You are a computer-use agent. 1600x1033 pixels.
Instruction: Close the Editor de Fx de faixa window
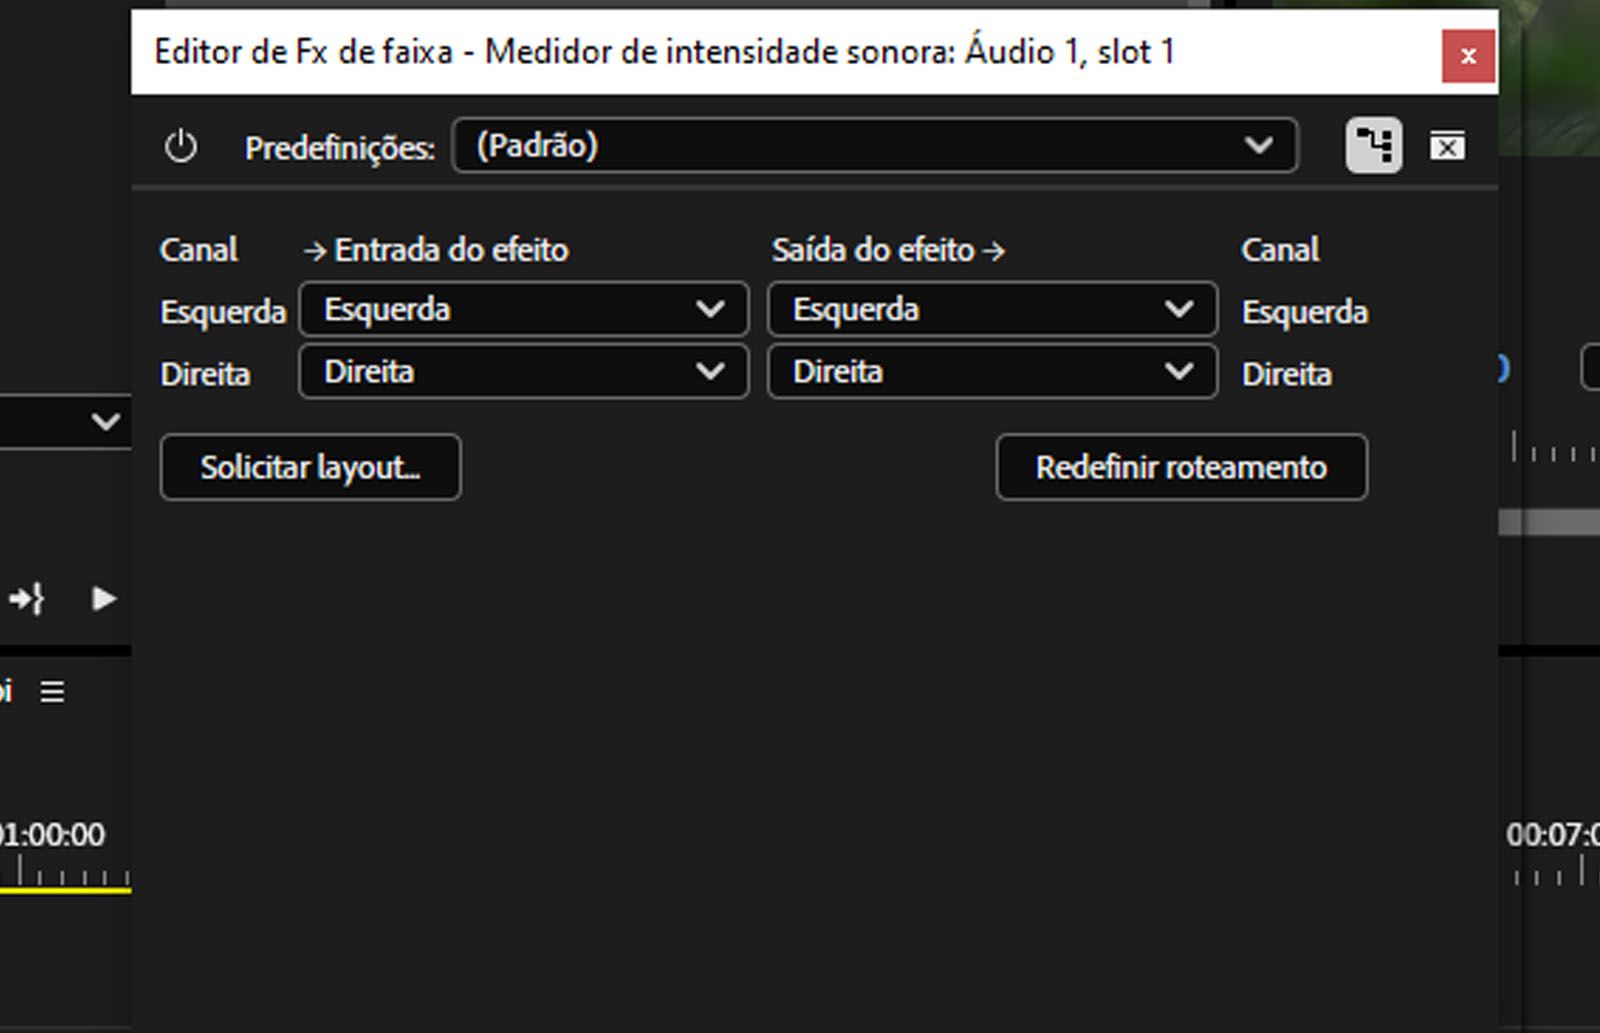click(1468, 56)
